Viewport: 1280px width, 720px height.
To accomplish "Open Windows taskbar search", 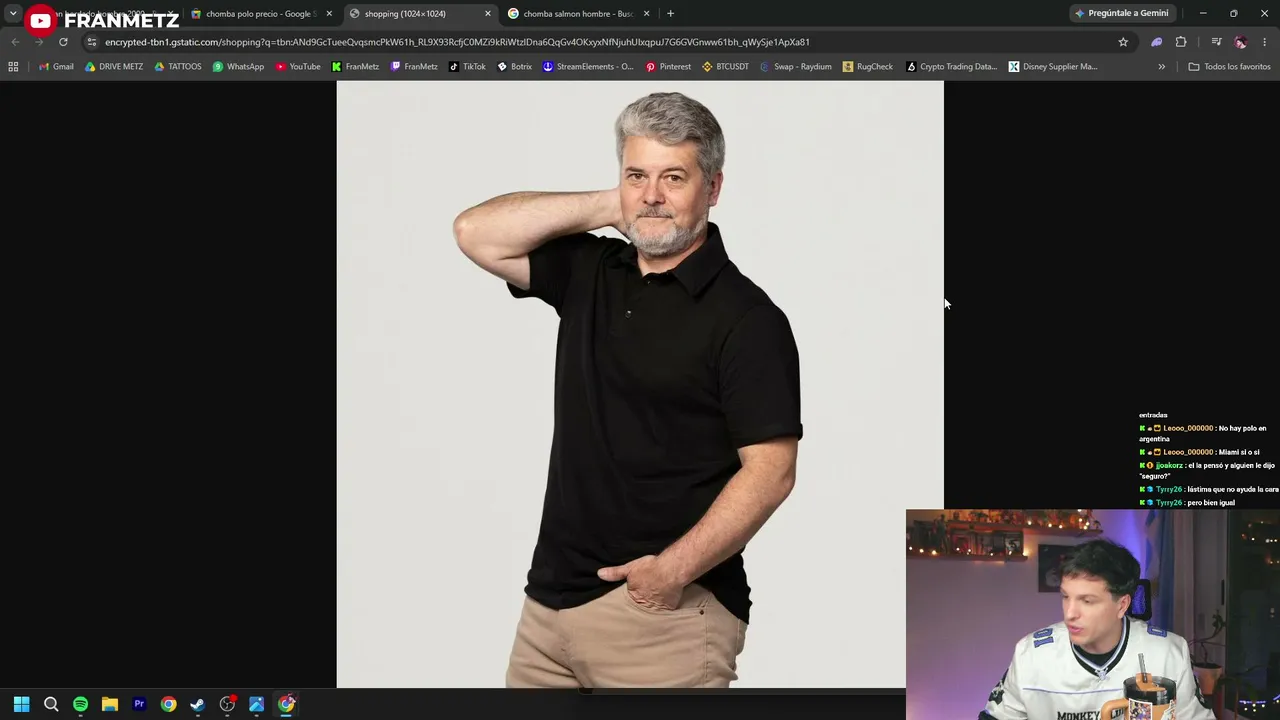I will click(51, 704).
